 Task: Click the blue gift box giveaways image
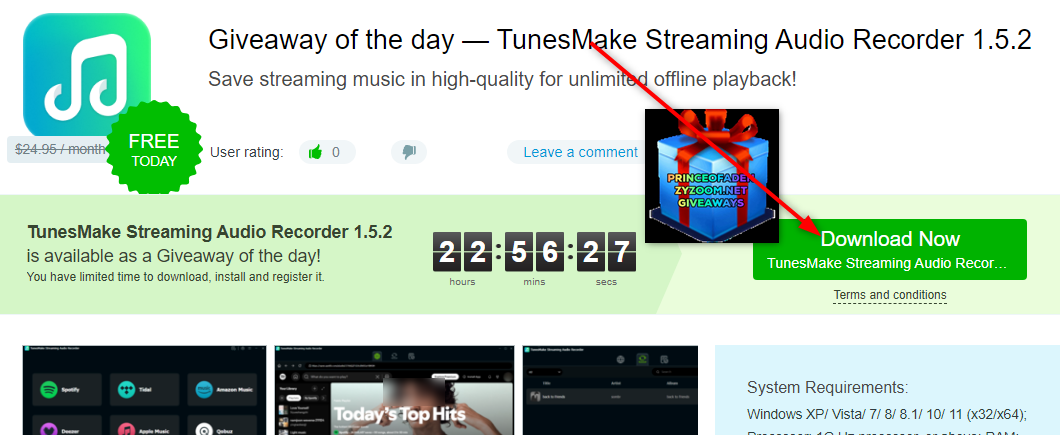pos(712,176)
